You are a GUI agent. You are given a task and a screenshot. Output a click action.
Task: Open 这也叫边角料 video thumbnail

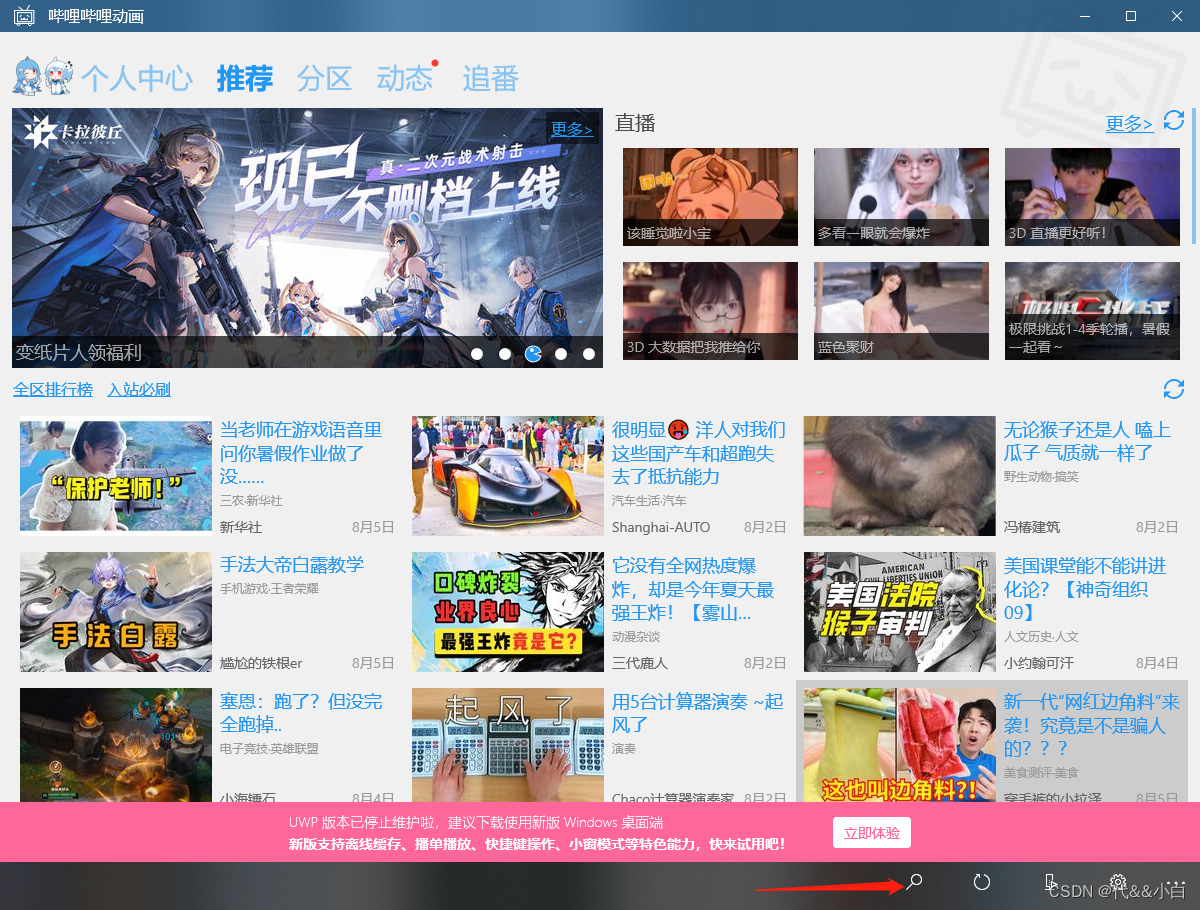click(900, 745)
